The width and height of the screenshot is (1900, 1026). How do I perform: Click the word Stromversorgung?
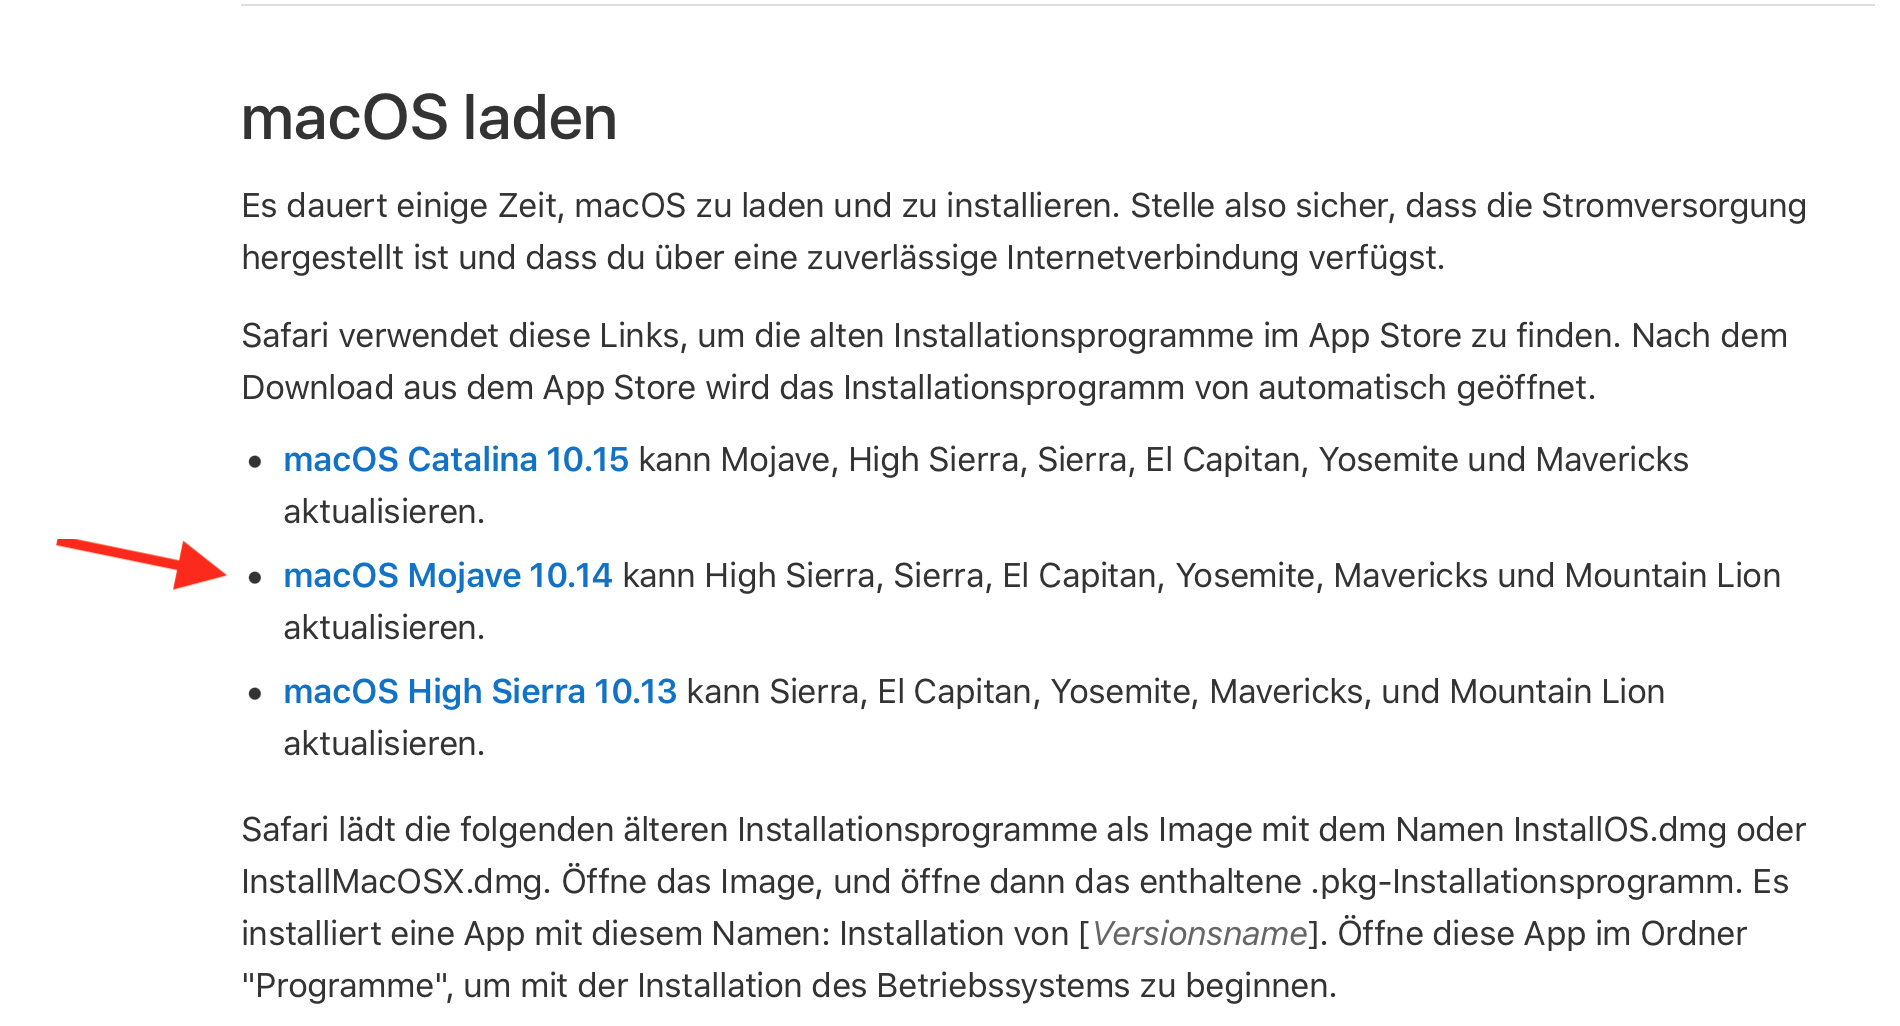1673,206
